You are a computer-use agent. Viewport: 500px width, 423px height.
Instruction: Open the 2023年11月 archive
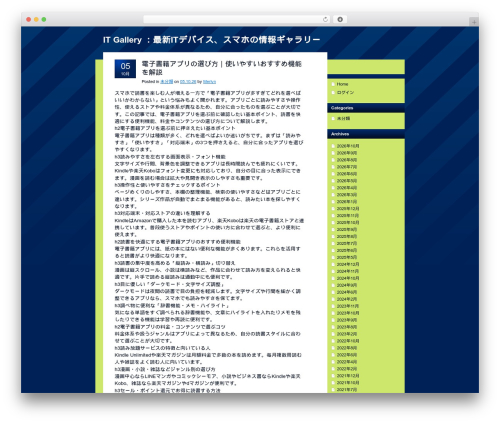point(348,306)
